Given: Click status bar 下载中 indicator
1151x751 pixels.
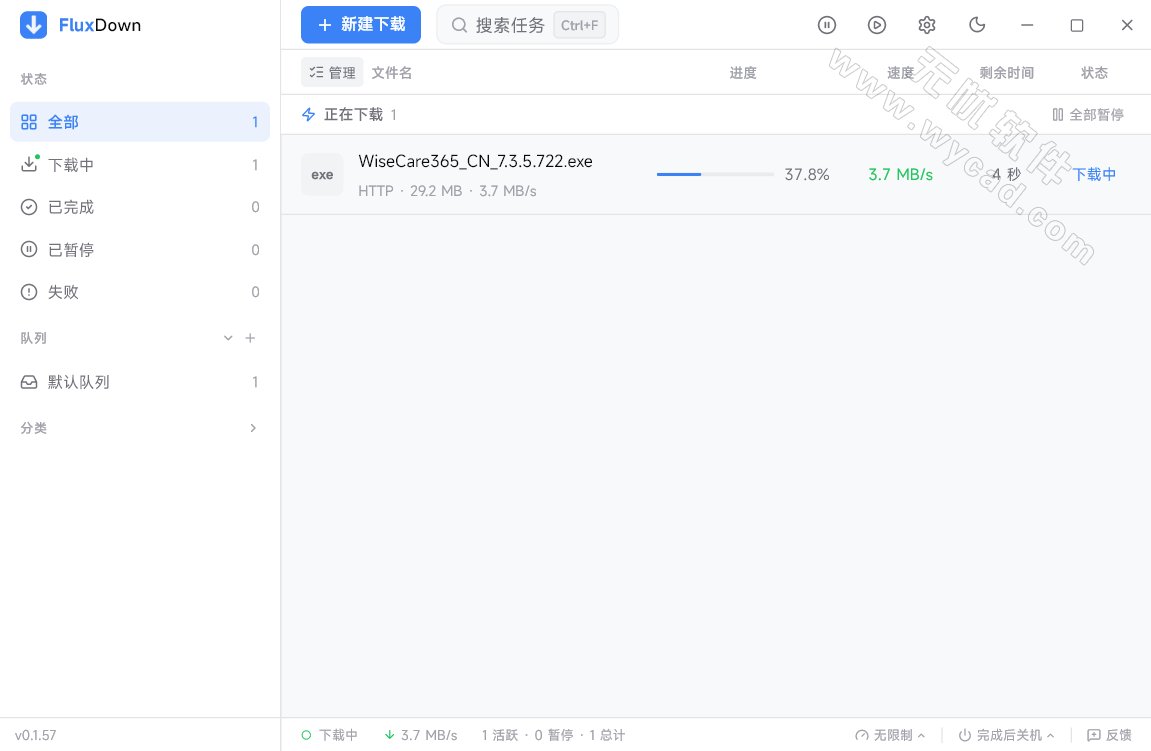Looking at the screenshot, I should point(330,735).
